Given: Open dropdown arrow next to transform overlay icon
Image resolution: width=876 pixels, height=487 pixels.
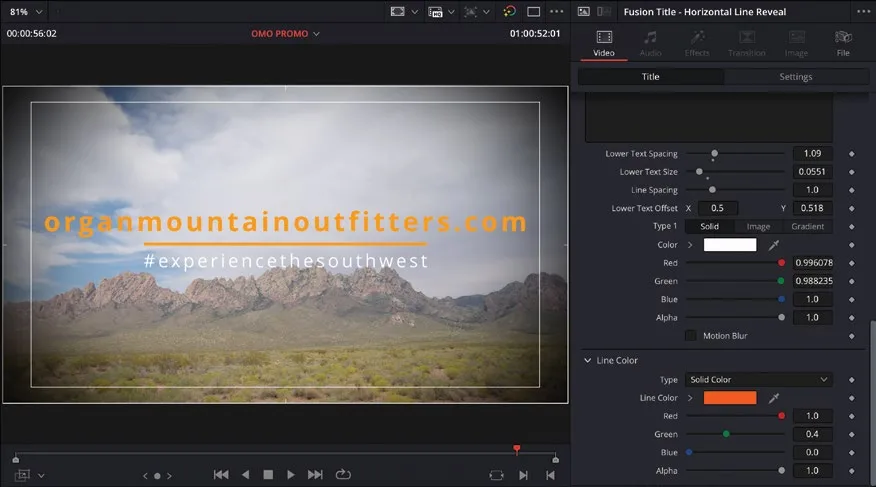Looking at the screenshot, I should click(x=486, y=12).
